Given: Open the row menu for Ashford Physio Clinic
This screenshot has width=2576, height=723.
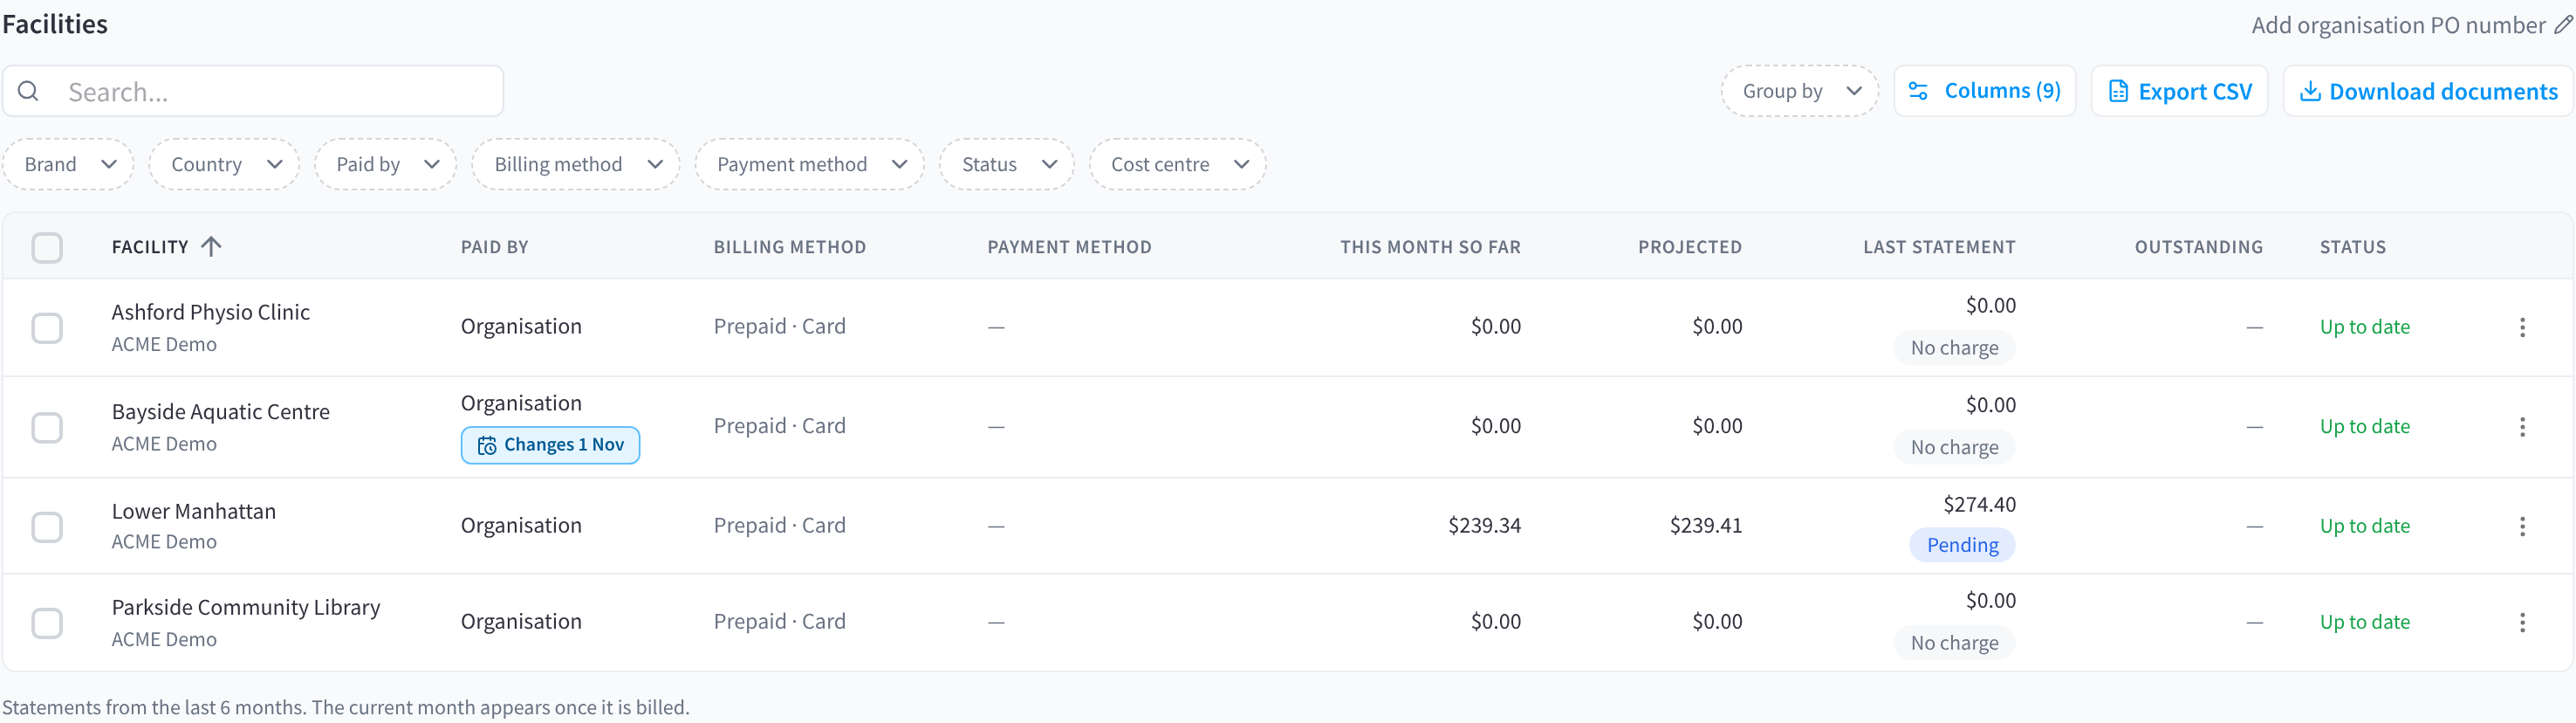Looking at the screenshot, I should (x=2522, y=327).
